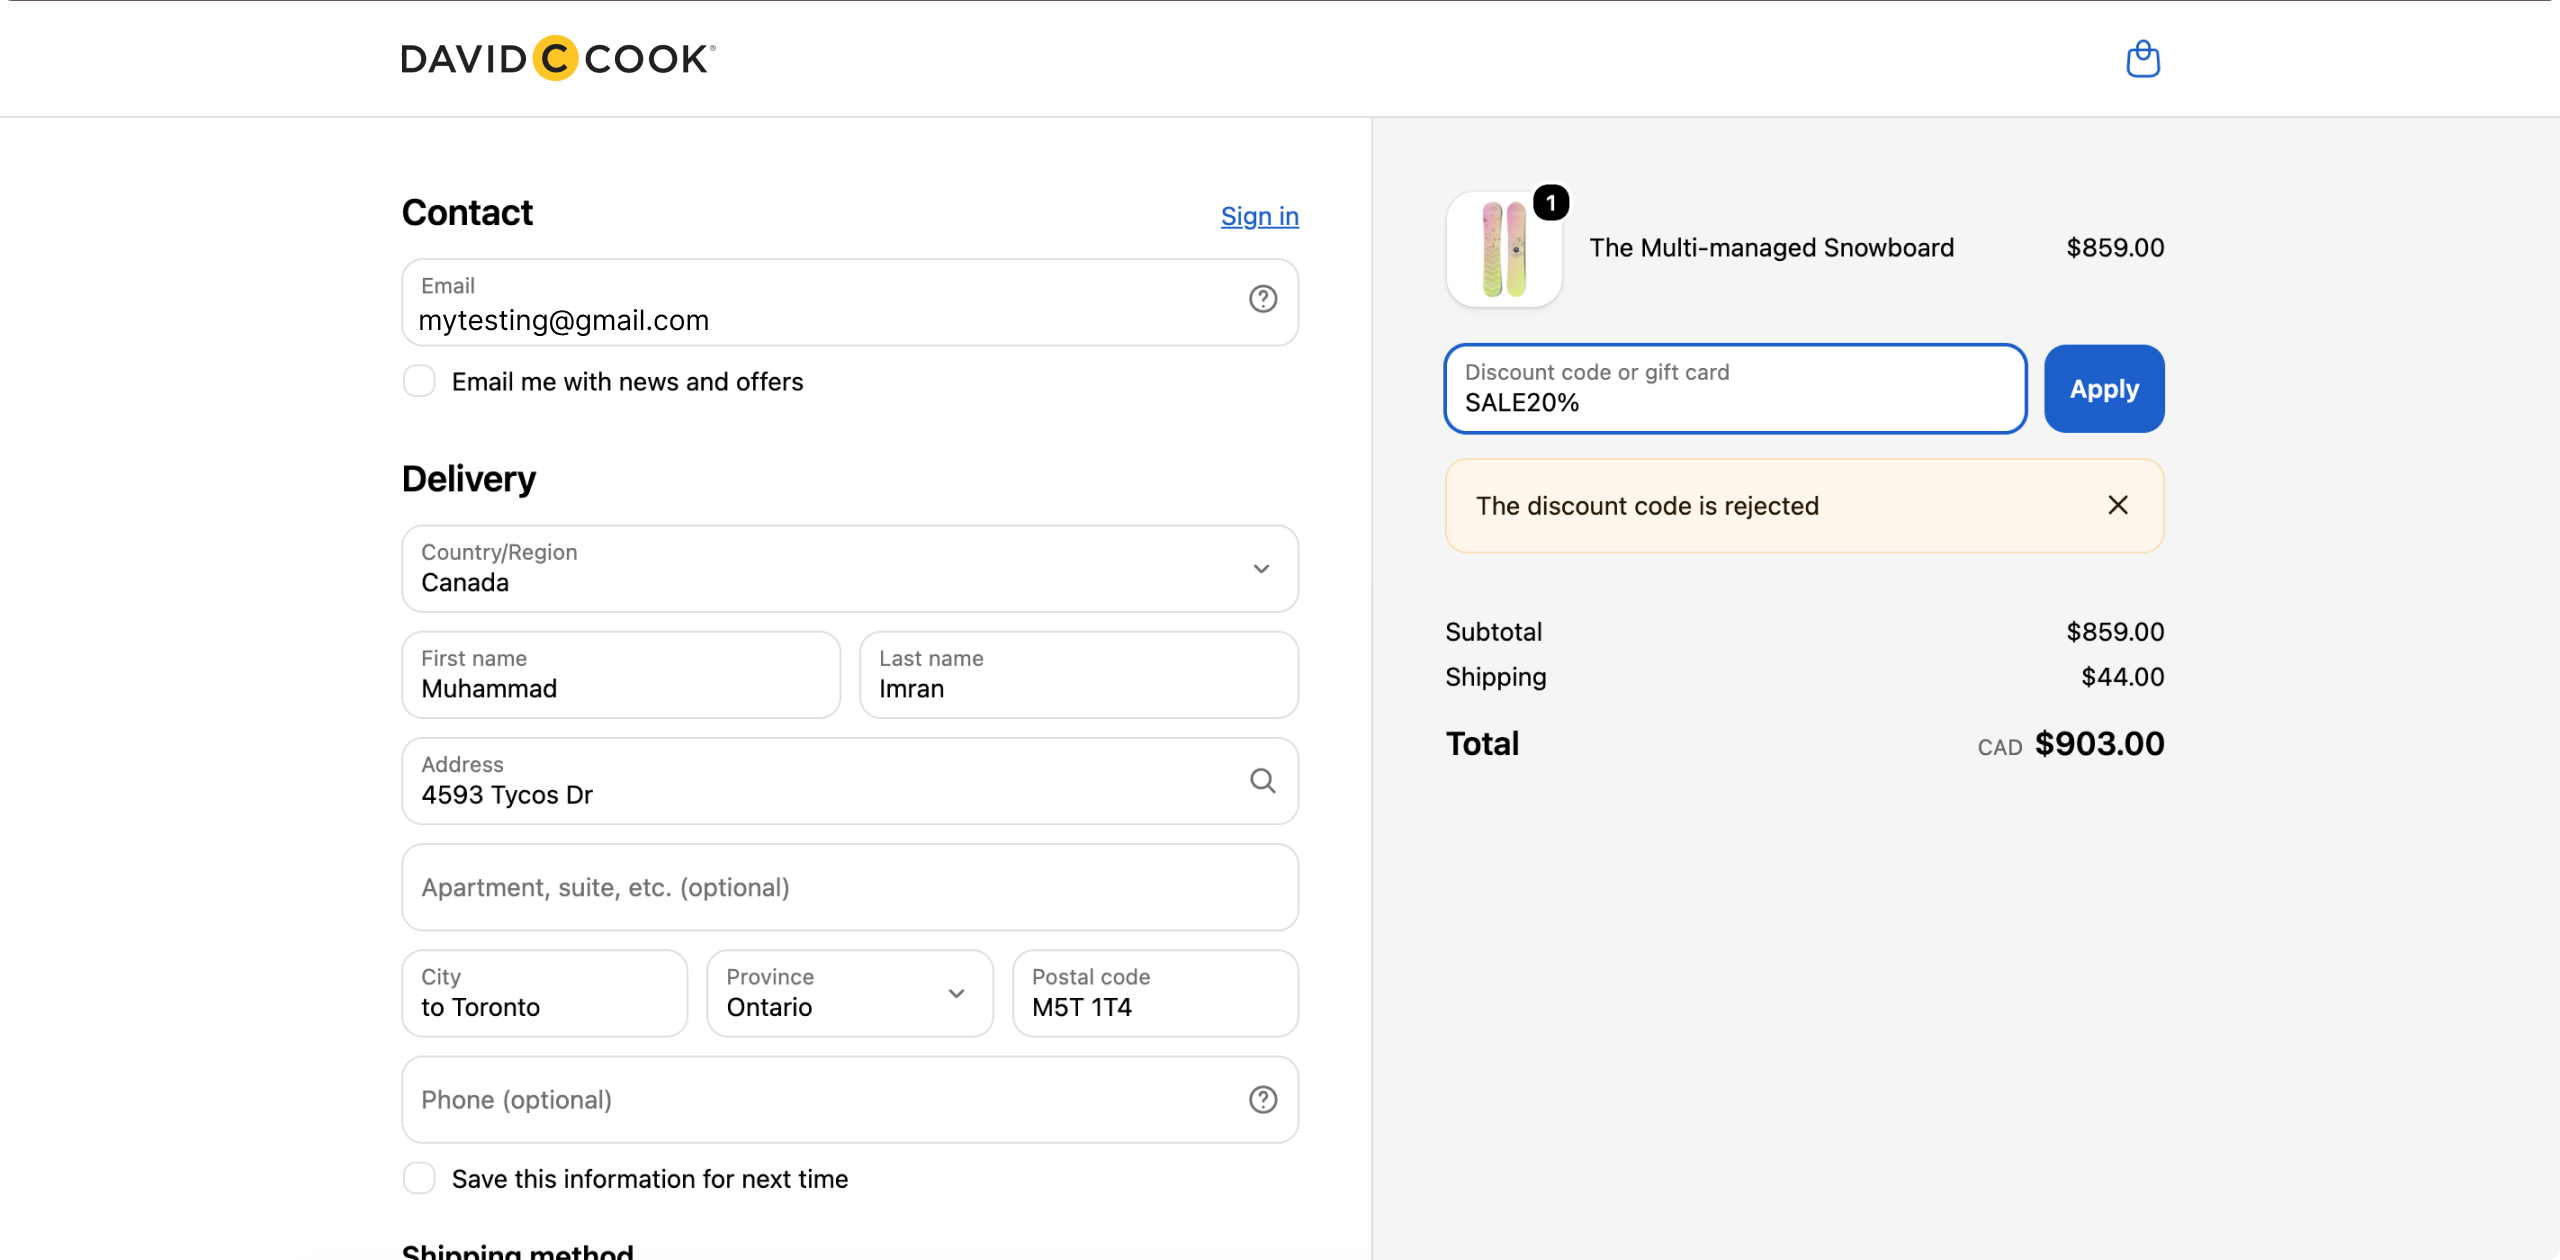This screenshot has width=2560, height=1260.
Task: Check Save this information for next time
Action: (419, 1178)
